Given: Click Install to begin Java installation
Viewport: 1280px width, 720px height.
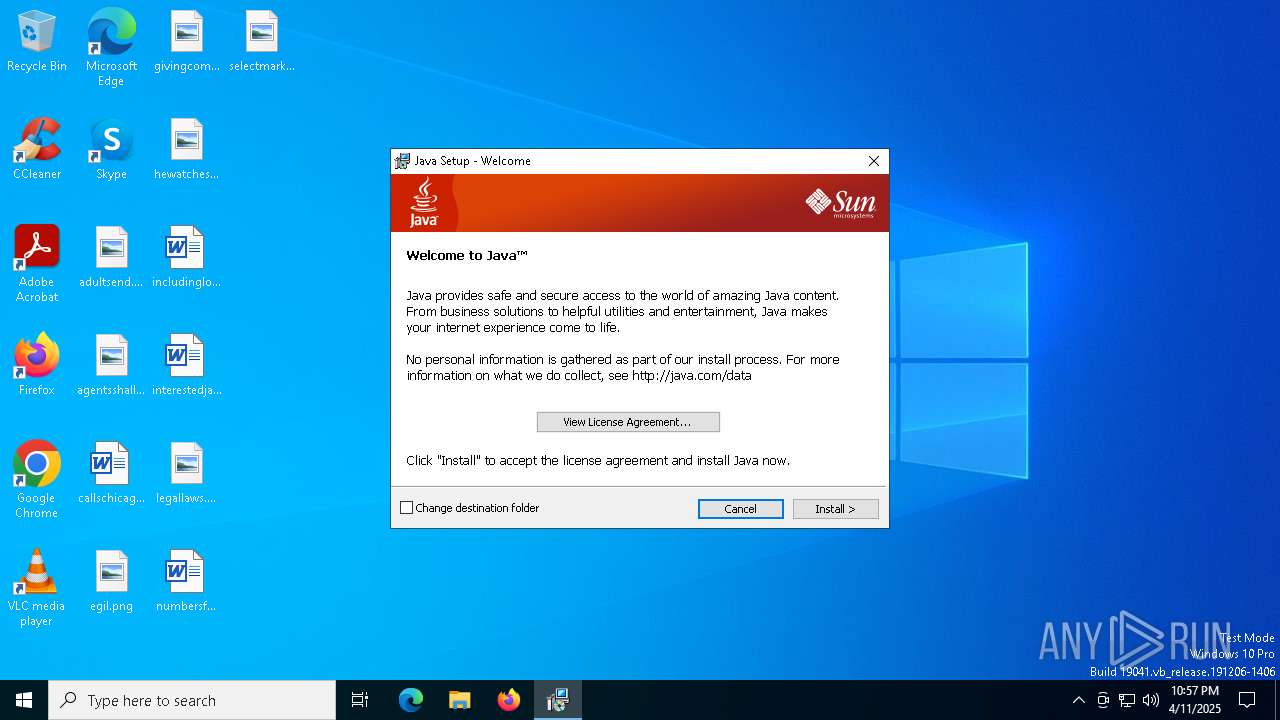Looking at the screenshot, I should [836, 509].
